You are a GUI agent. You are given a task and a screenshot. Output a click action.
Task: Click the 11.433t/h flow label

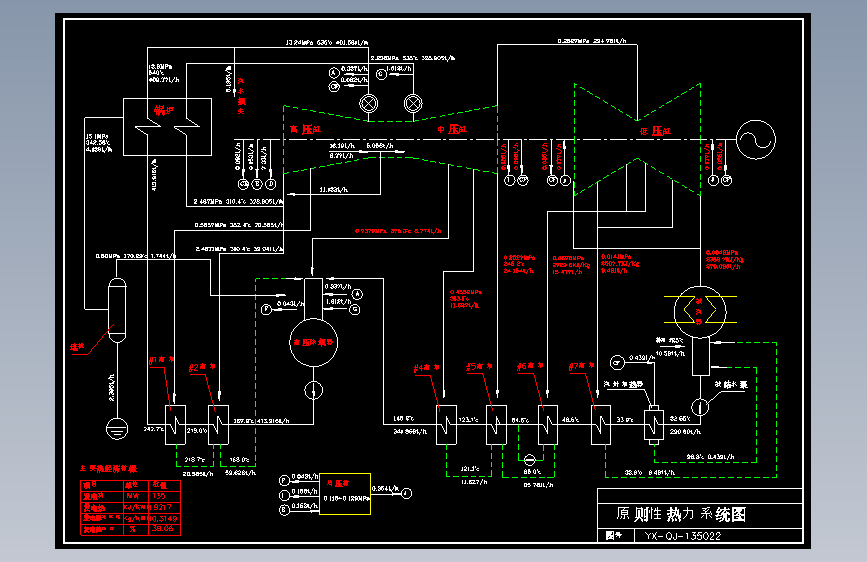click(333, 190)
